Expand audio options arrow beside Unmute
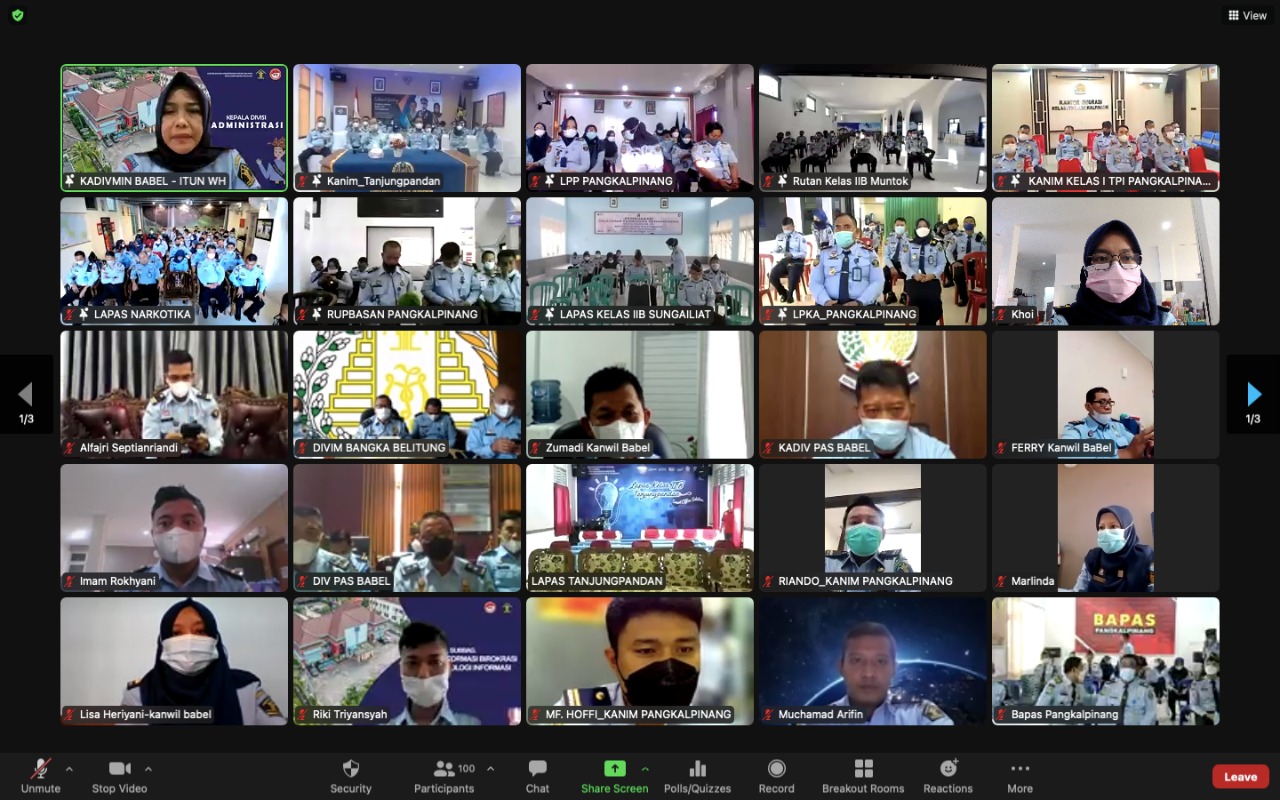Image resolution: width=1280 pixels, height=800 pixels. [69, 769]
